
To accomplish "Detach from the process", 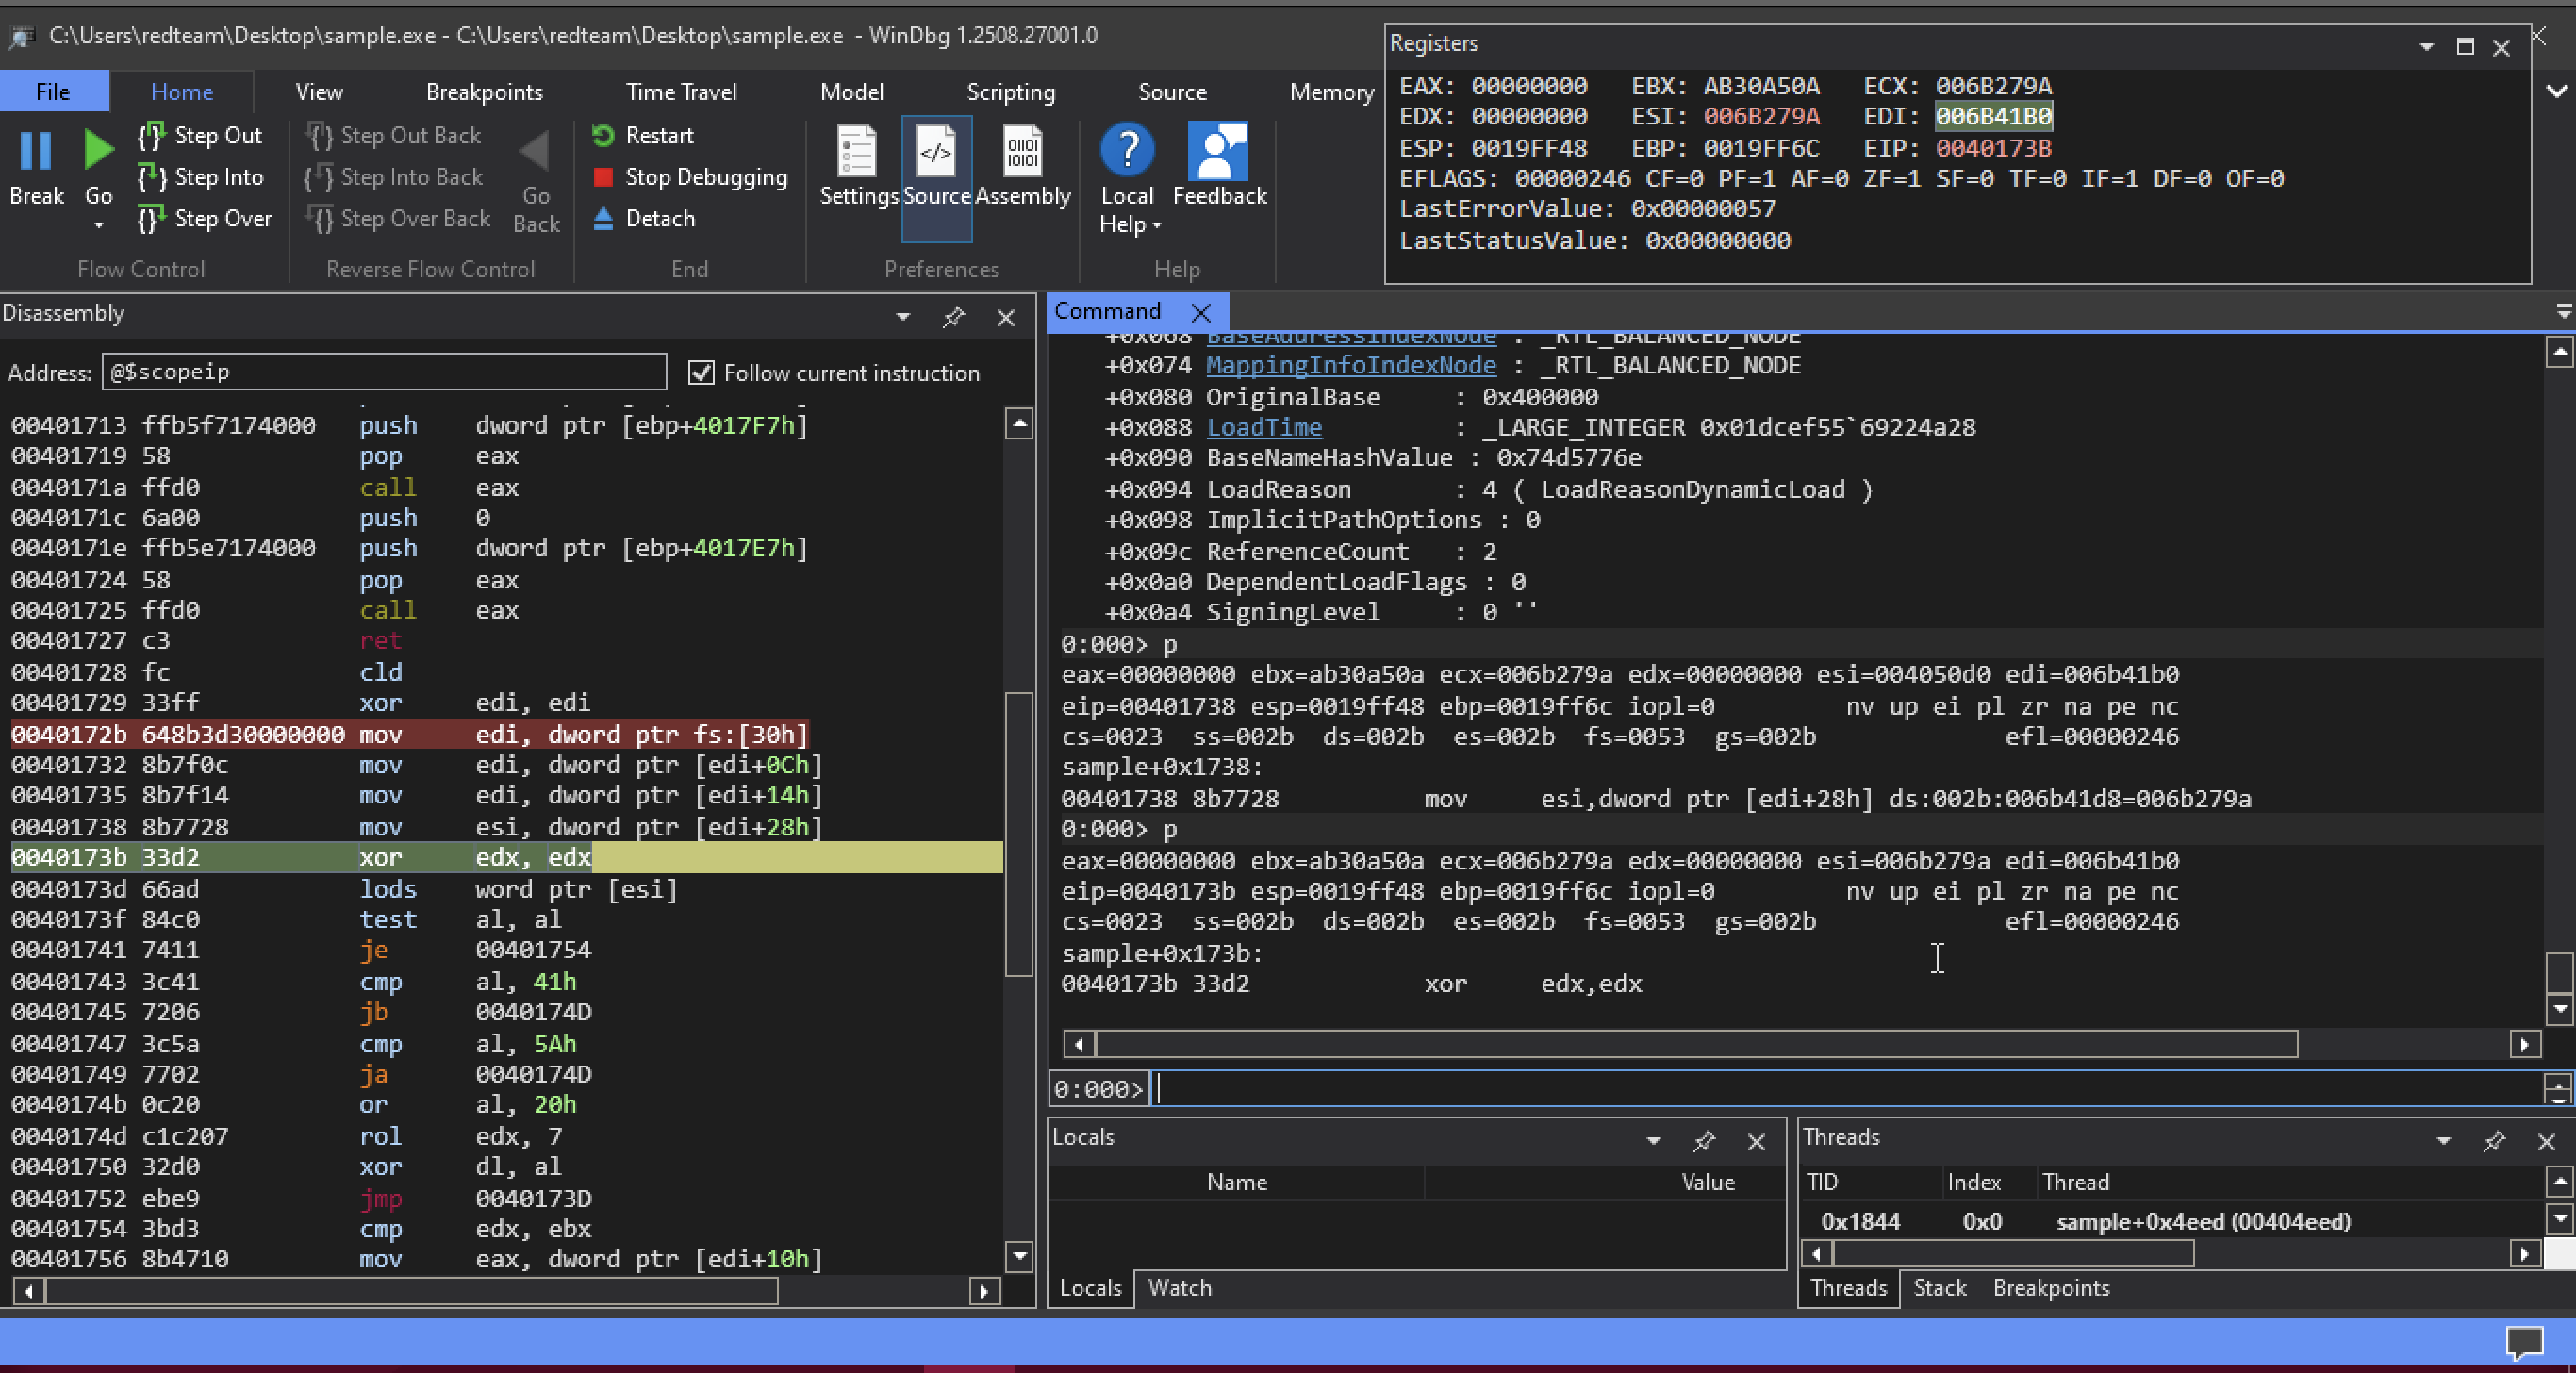I will [x=643, y=218].
